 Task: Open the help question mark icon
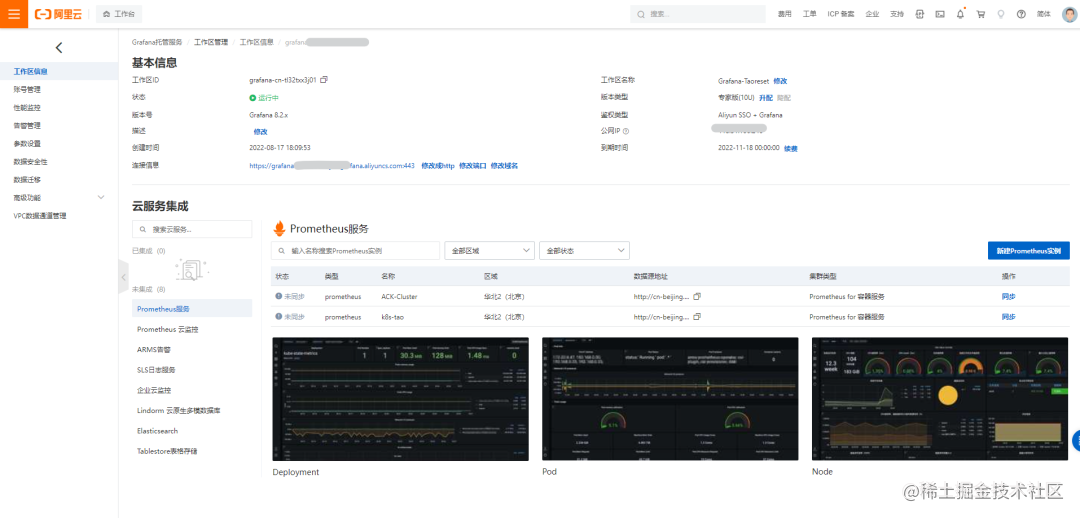(1021, 14)
